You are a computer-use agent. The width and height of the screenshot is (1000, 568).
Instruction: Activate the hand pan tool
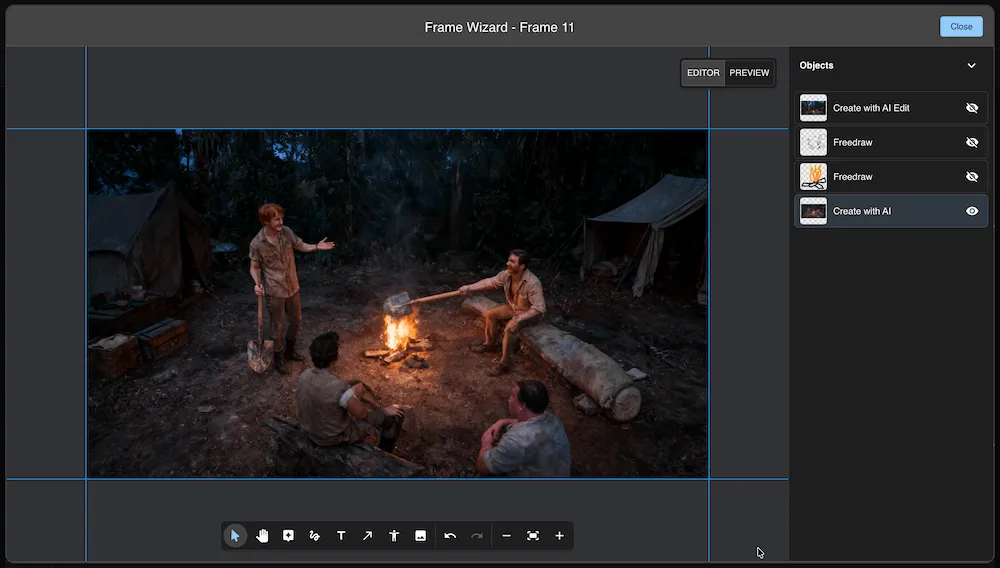tap(262, 535)
